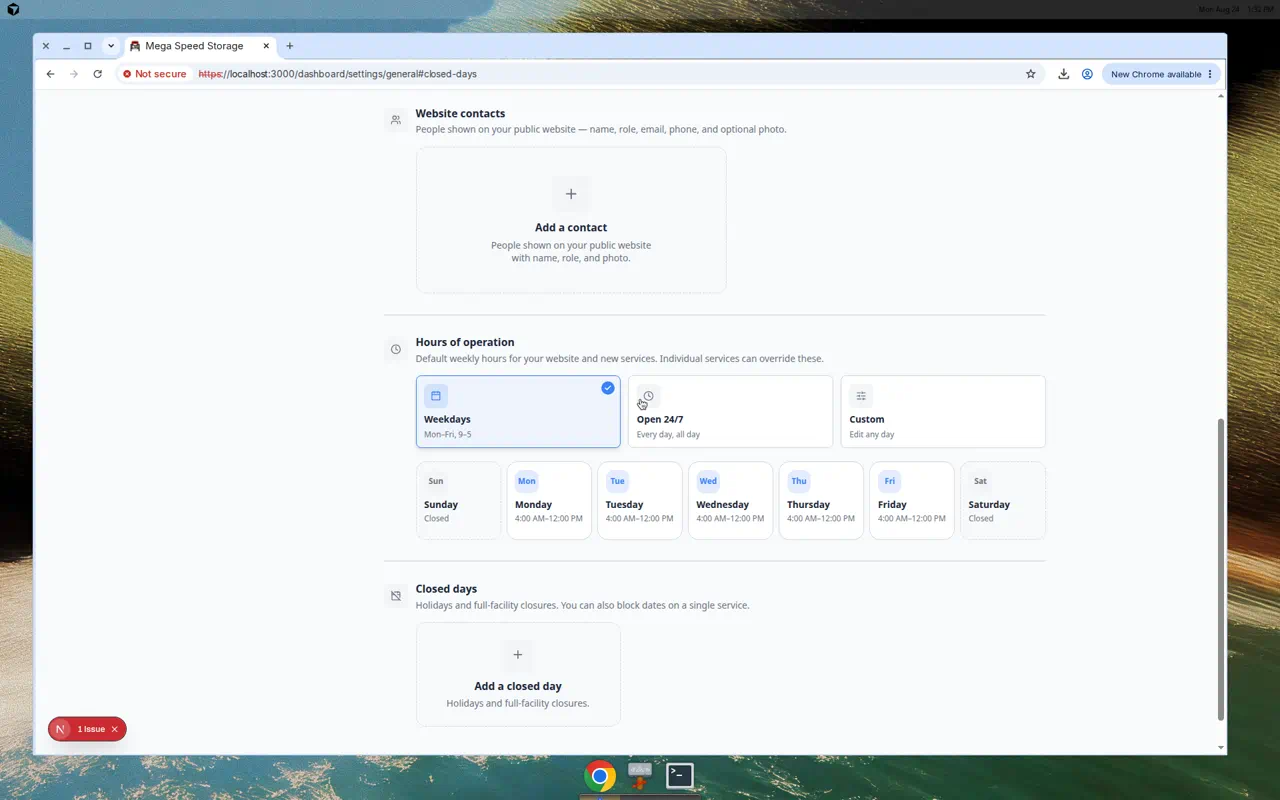Click the Website contacts heading
This screenshot has height=800, width=1280.
[460, 113]
